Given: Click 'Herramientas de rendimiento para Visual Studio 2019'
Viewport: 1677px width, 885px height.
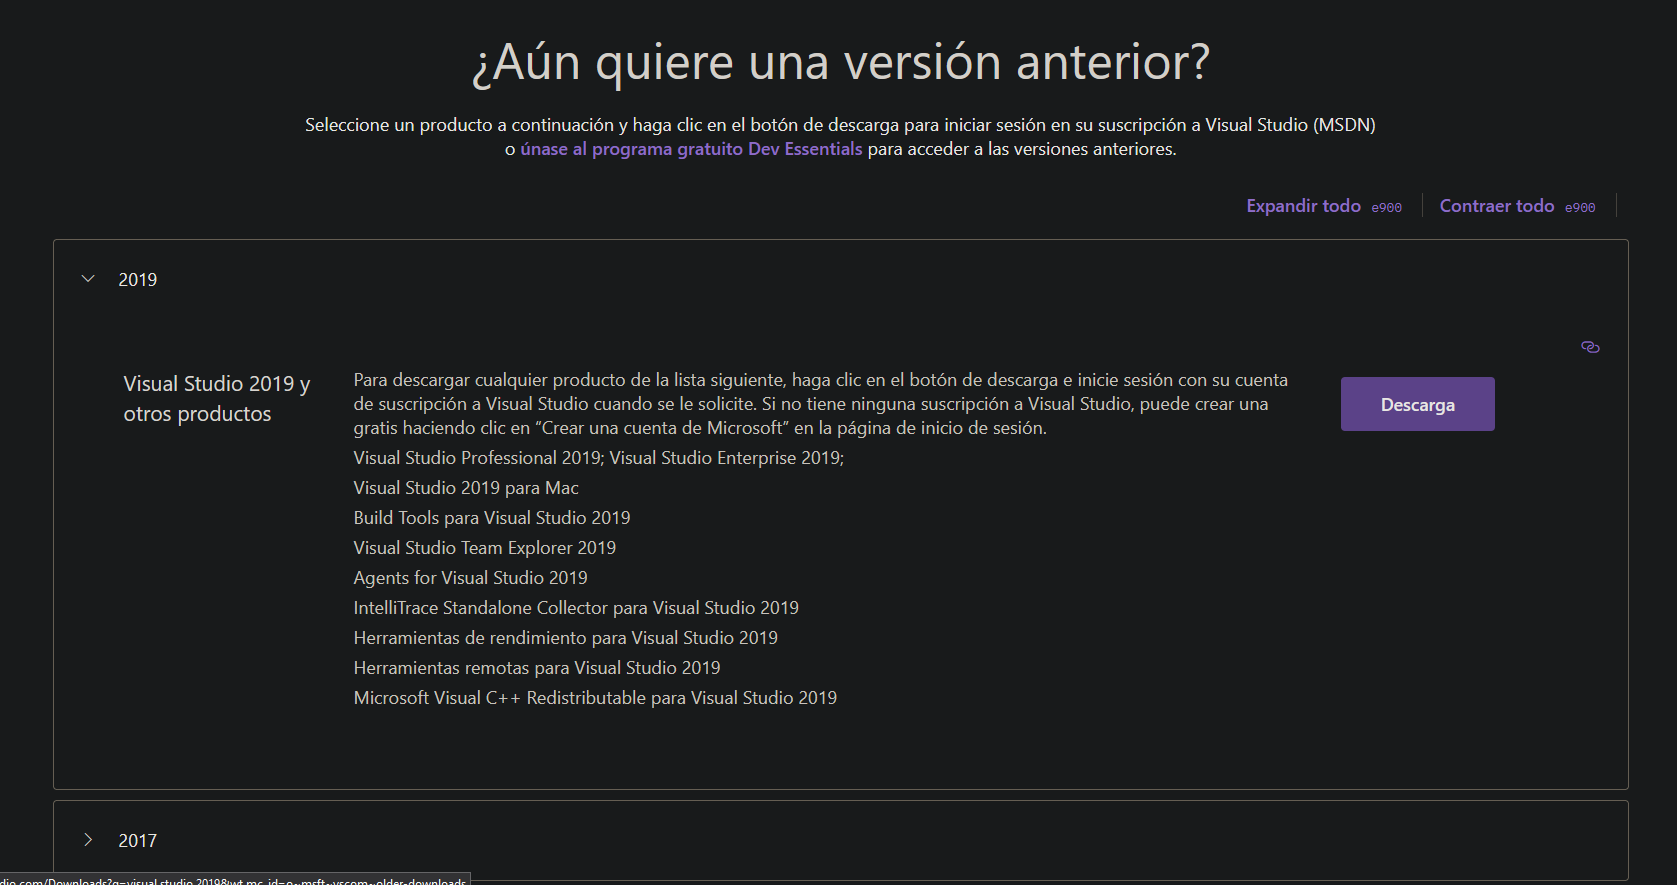Looking at the screenshot, I should [x=565, y=638].
